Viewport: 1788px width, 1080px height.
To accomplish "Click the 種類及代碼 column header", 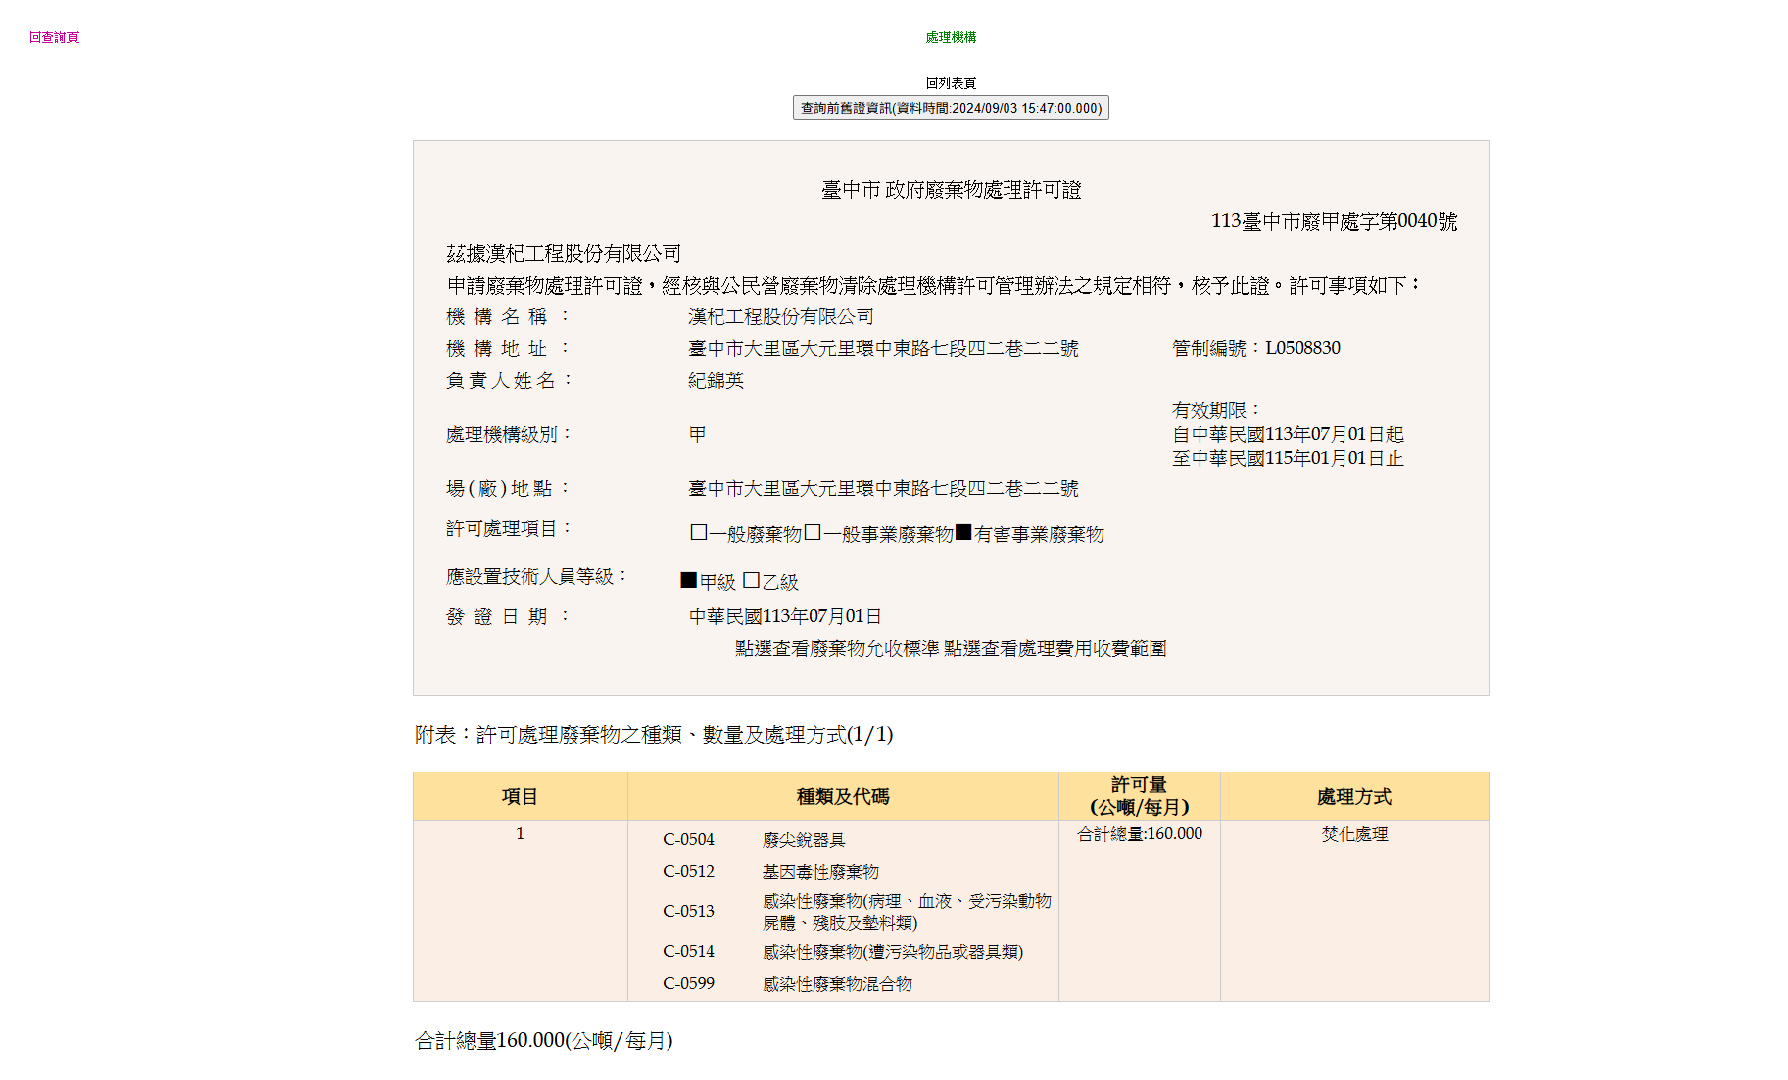I will (x=842, y=797).
